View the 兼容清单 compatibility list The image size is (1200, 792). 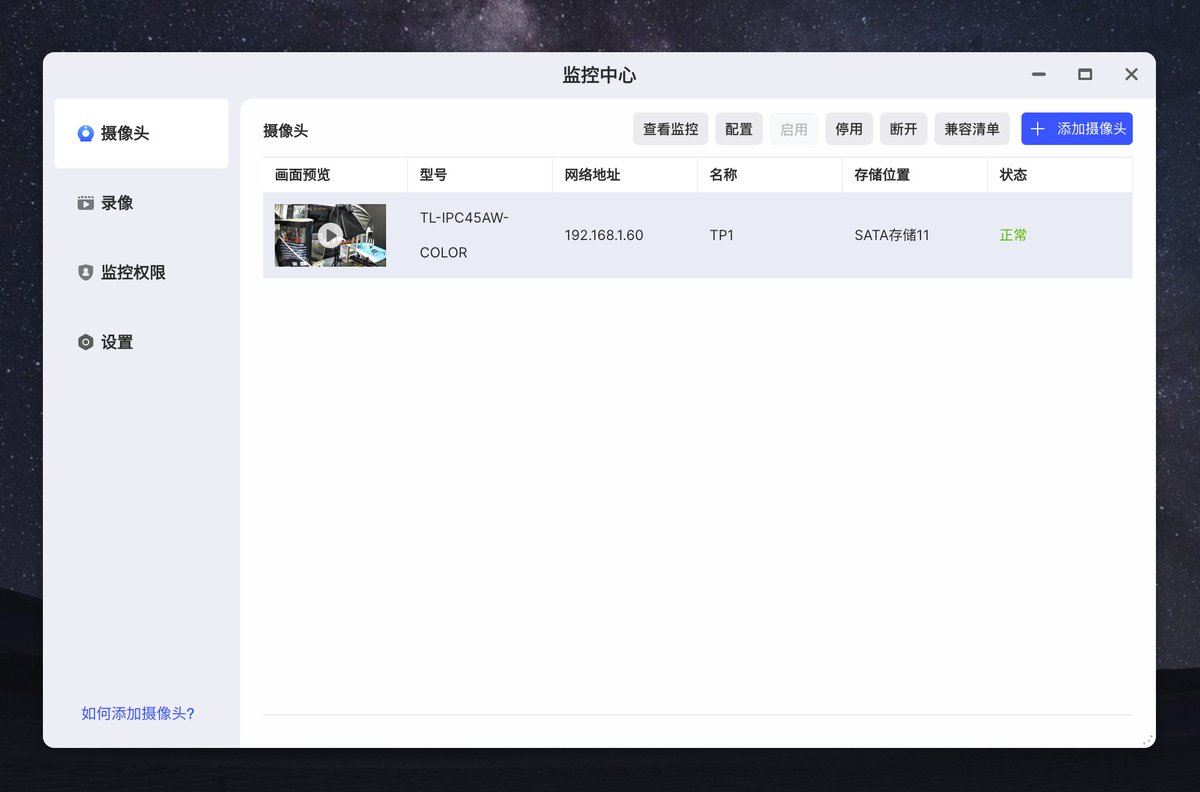(x=971, y=128)
